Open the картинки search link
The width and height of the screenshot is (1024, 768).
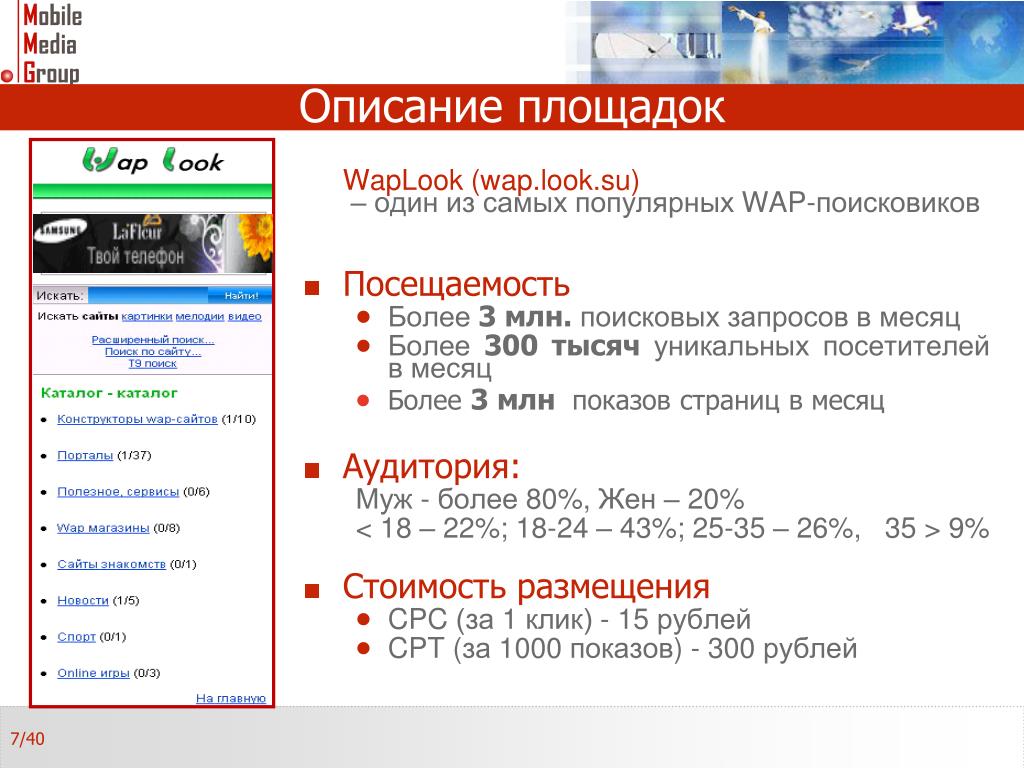click(146, 316)
